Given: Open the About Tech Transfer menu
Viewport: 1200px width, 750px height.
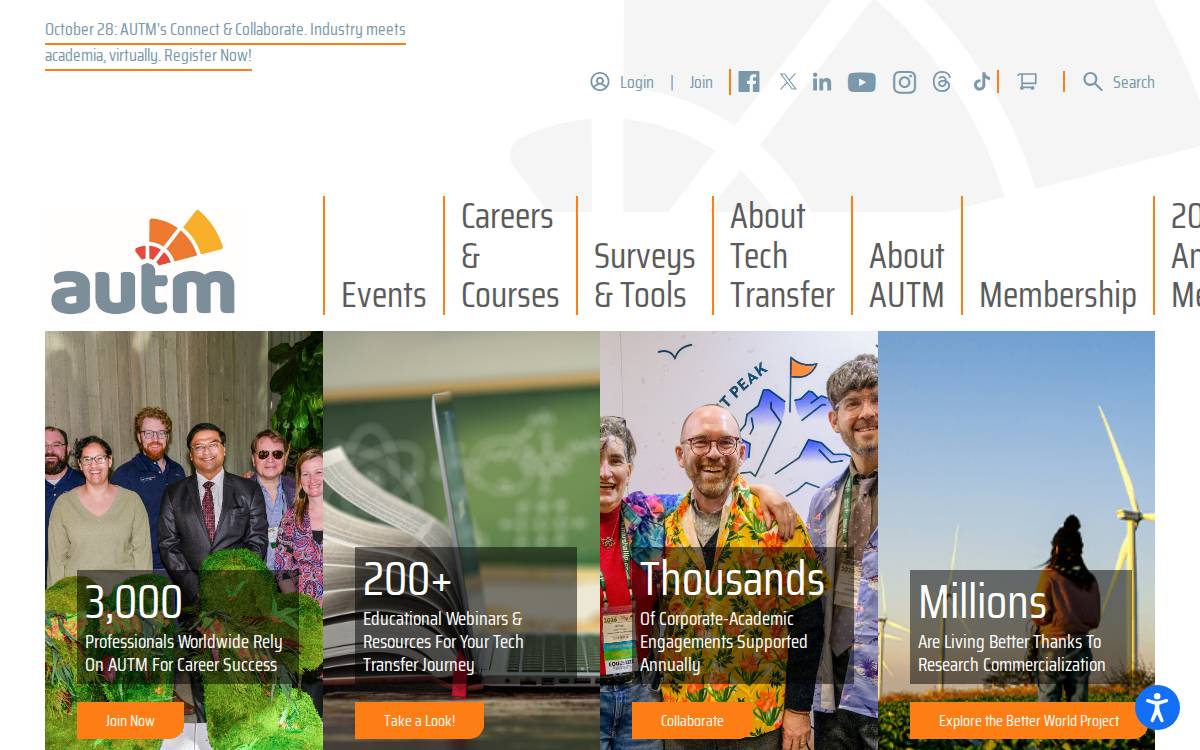Looking at the screenshot, I should (x=782, y=256).
